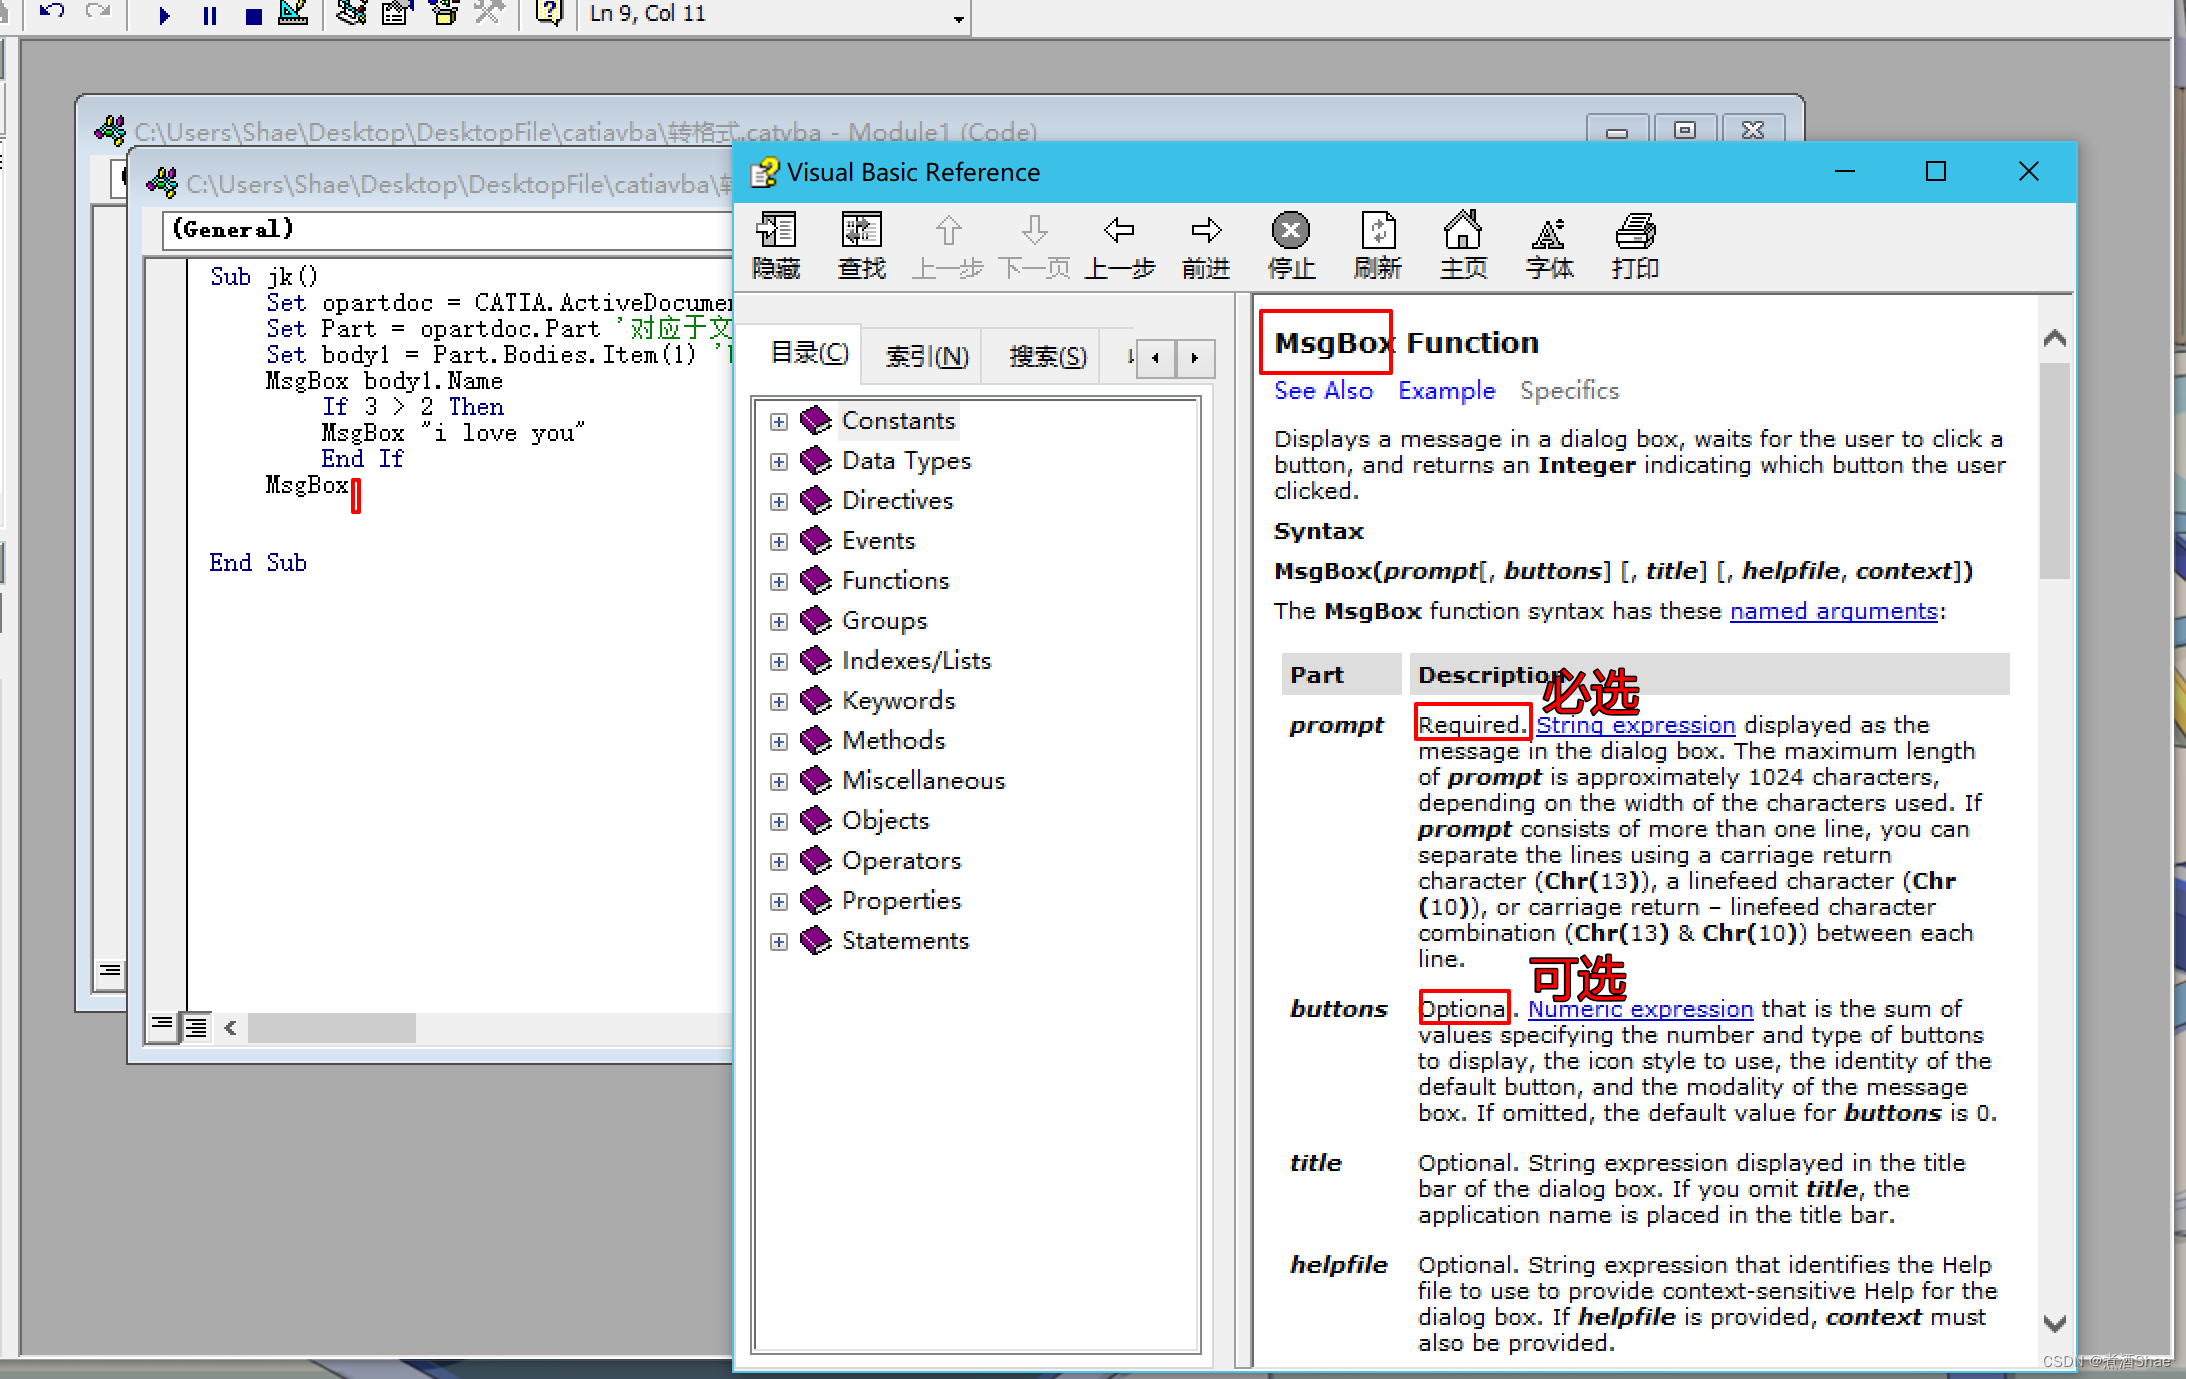Expand the Statements tree node
The width and height of the screenshot is (2186, 1379).
(779, 941)
